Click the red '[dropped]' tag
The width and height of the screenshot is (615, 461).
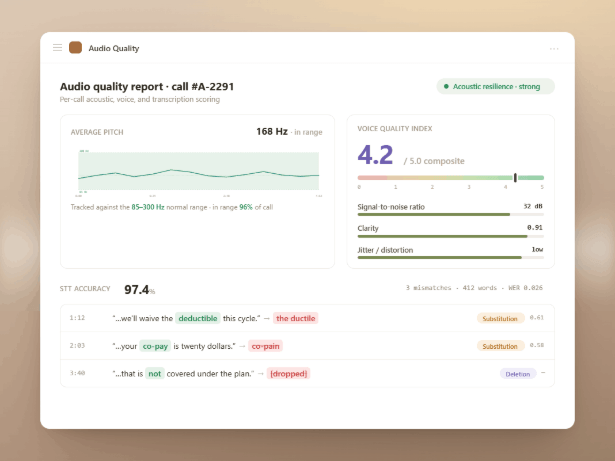288,374
